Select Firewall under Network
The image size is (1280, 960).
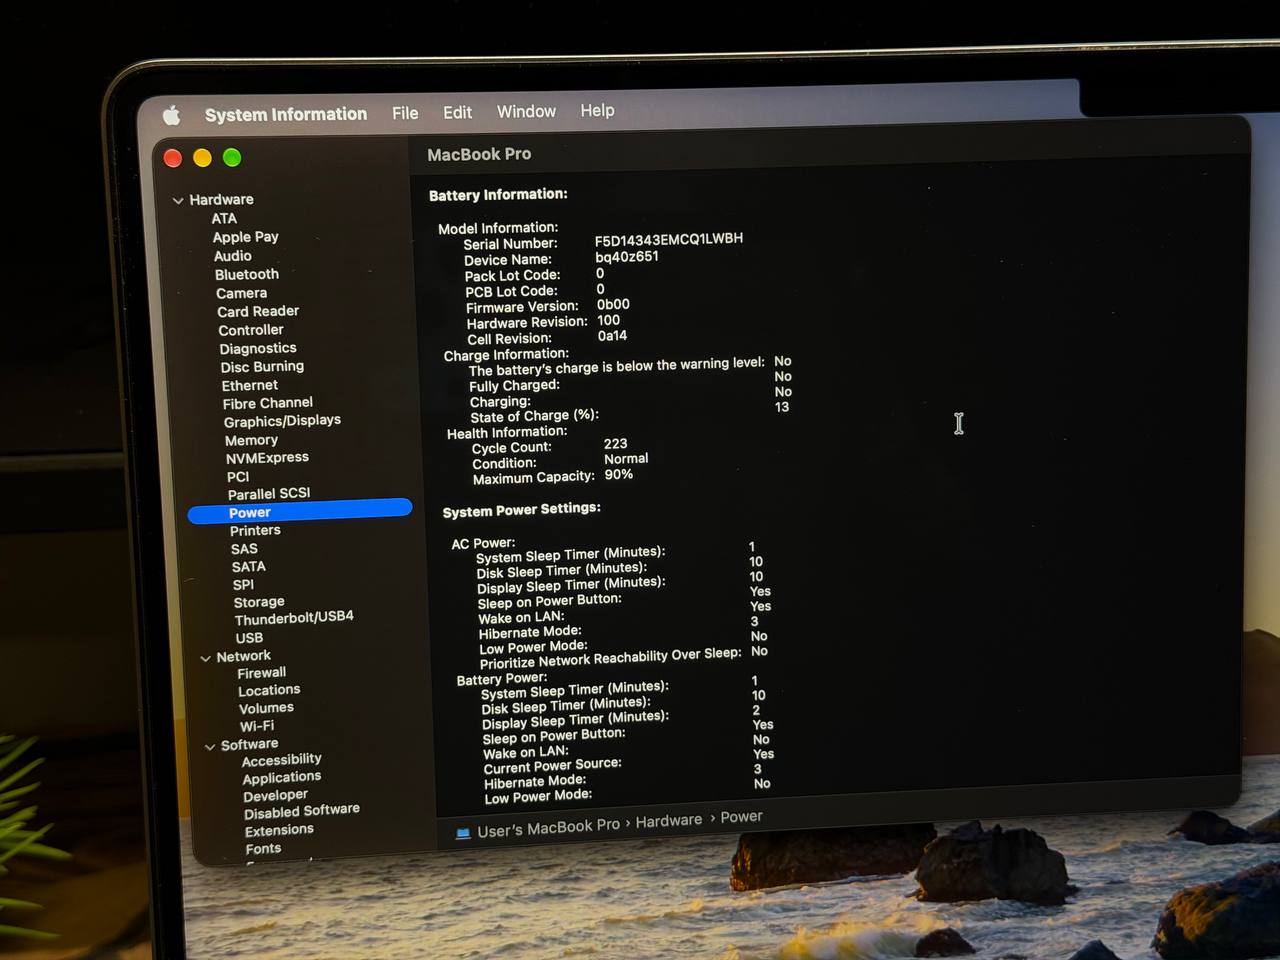262,673
